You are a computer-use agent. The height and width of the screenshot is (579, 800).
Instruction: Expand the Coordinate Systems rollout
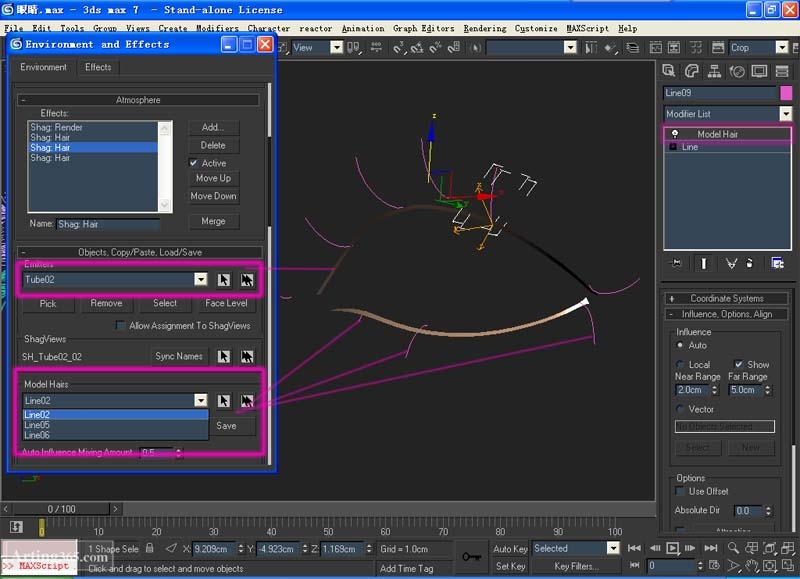726,298
